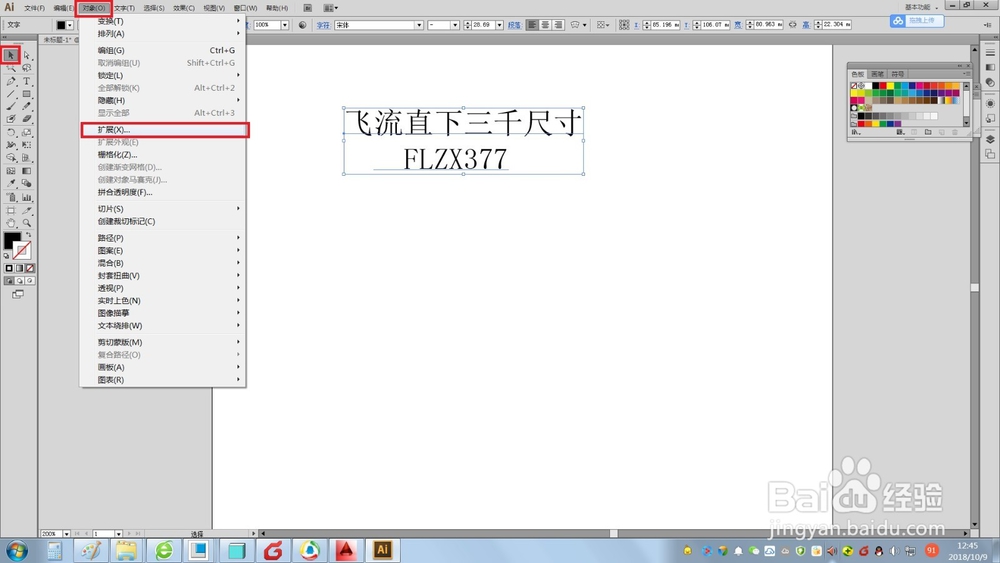The width and height of the screenshot is (1000, 563).
Task: Select the Pen tool
Action: click(11, 81)
